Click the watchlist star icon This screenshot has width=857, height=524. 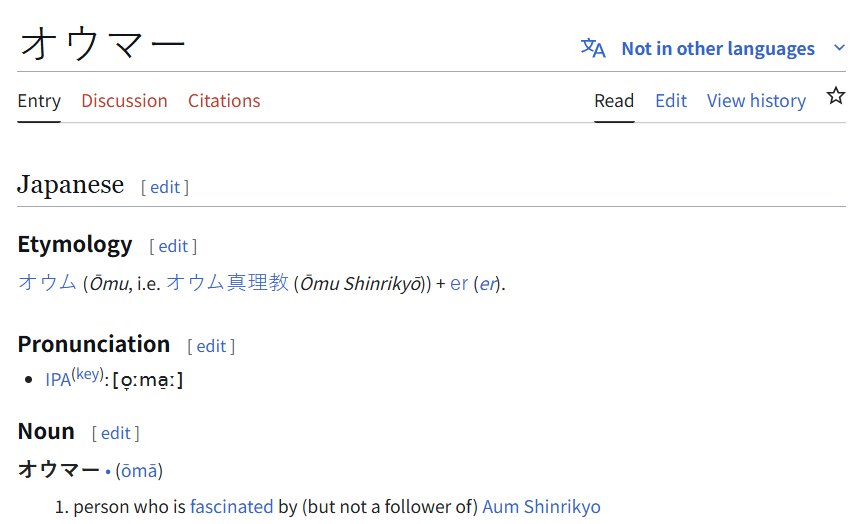click(835, 96)
